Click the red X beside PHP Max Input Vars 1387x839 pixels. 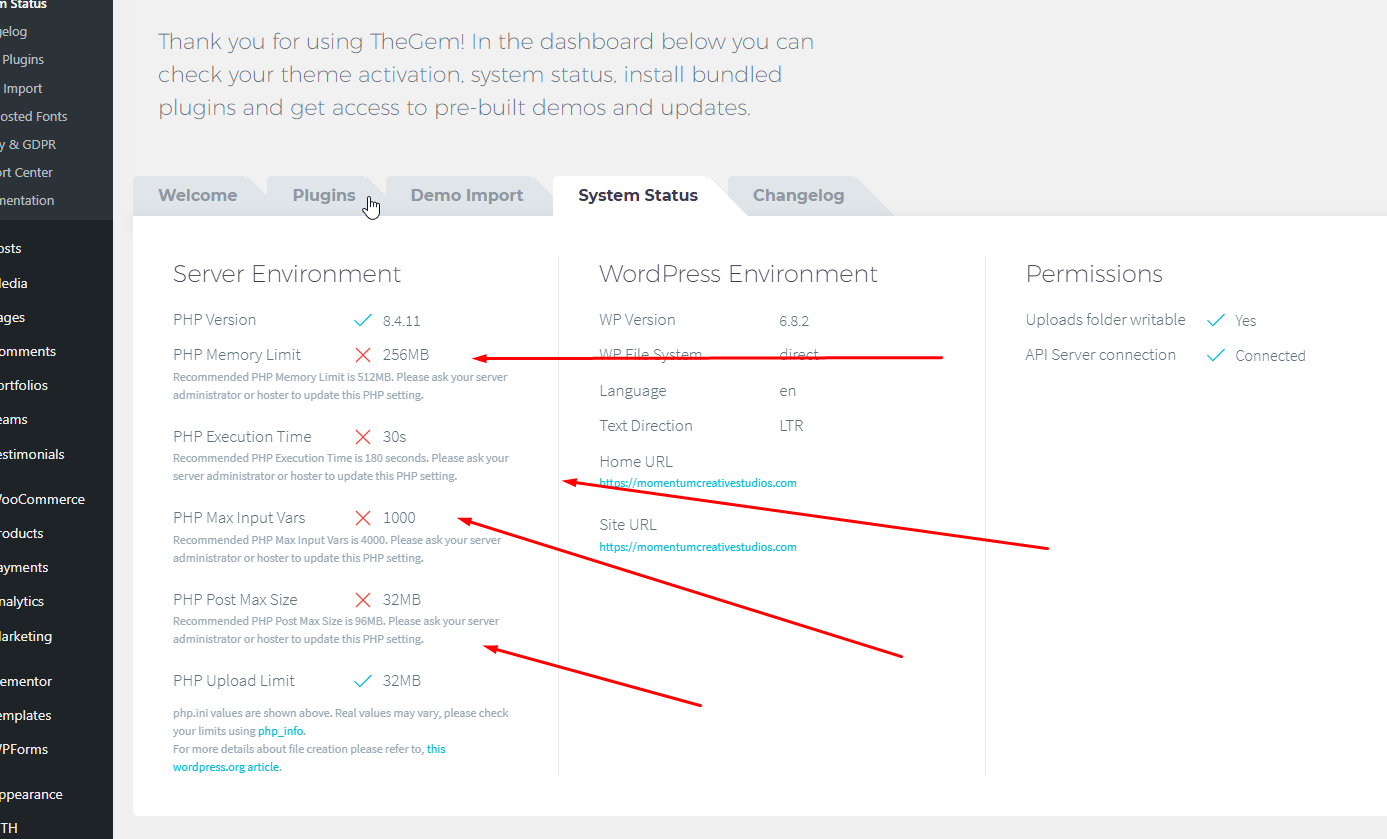click(x=363, y=518)
